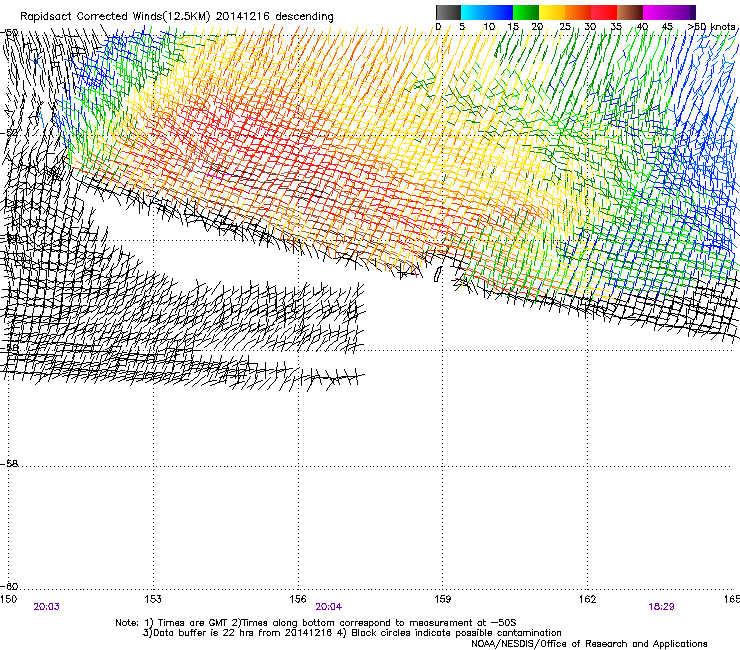Click the purple time label 18:29

[661, 607]
